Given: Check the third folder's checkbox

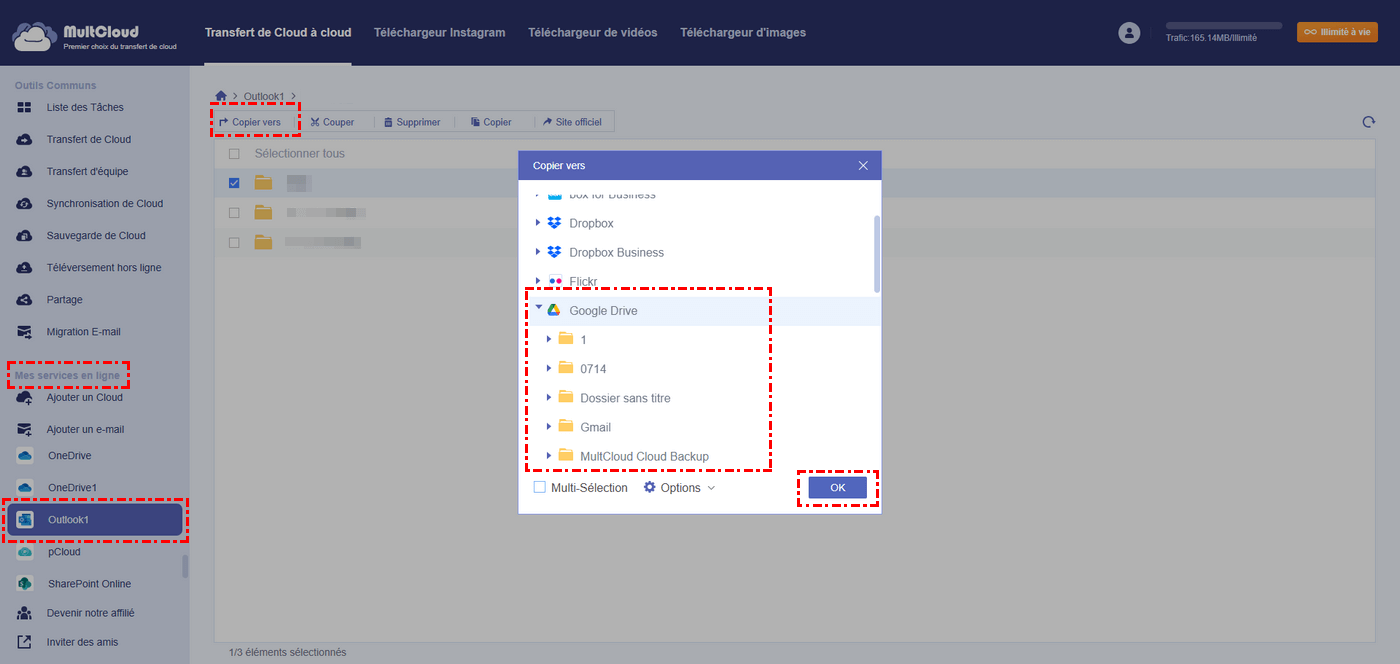Looking at the screenshot, I should tap(234, 242).
